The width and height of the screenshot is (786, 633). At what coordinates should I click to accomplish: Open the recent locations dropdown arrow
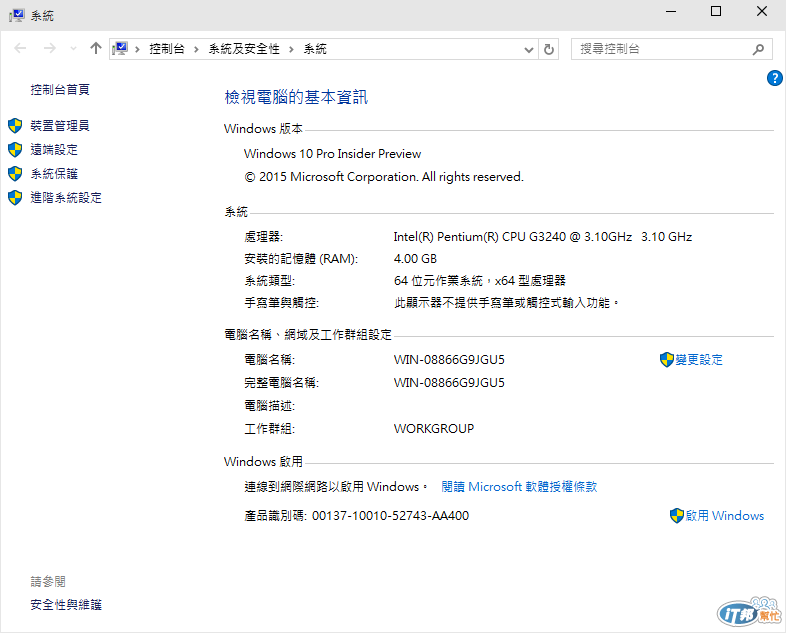(x=74, y=49)
